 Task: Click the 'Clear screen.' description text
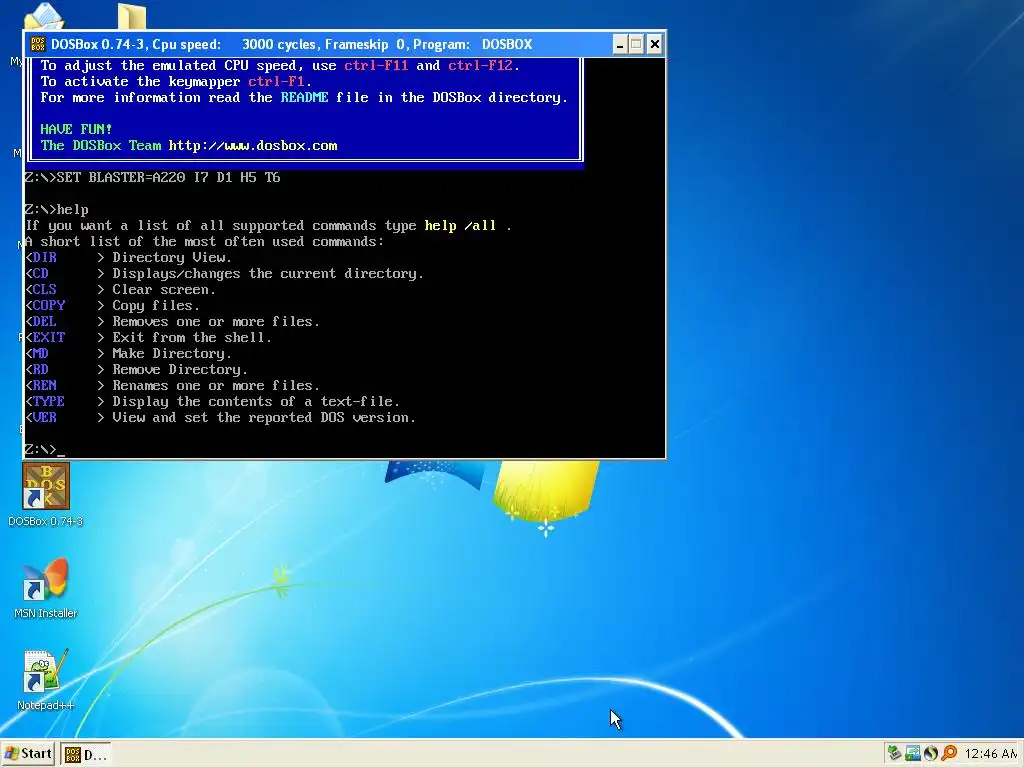tap(164, 289)
